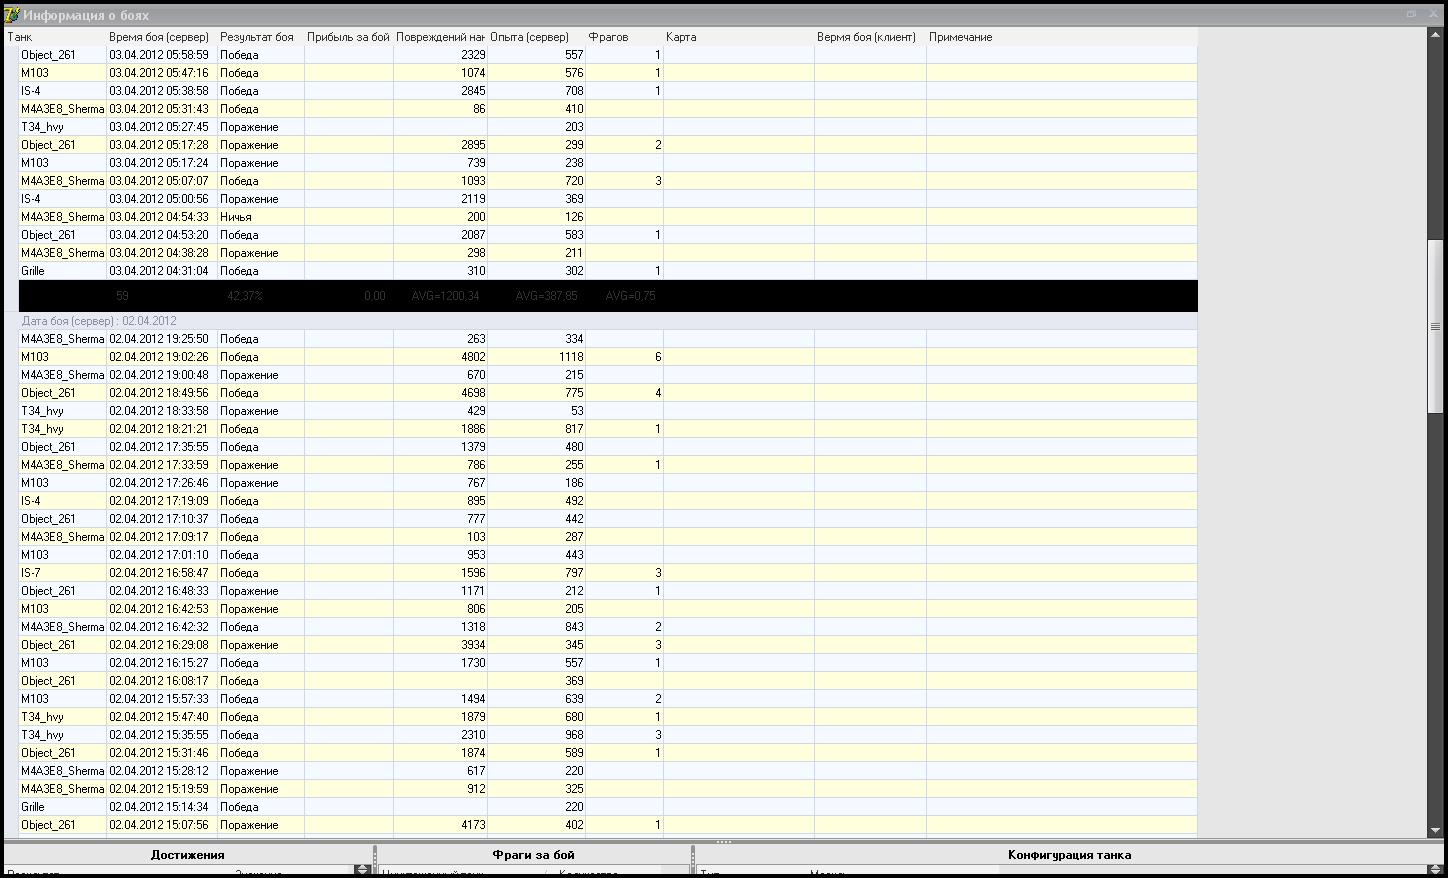Click the sort arrow in the Достижения panel

click(x=362, y=871)
